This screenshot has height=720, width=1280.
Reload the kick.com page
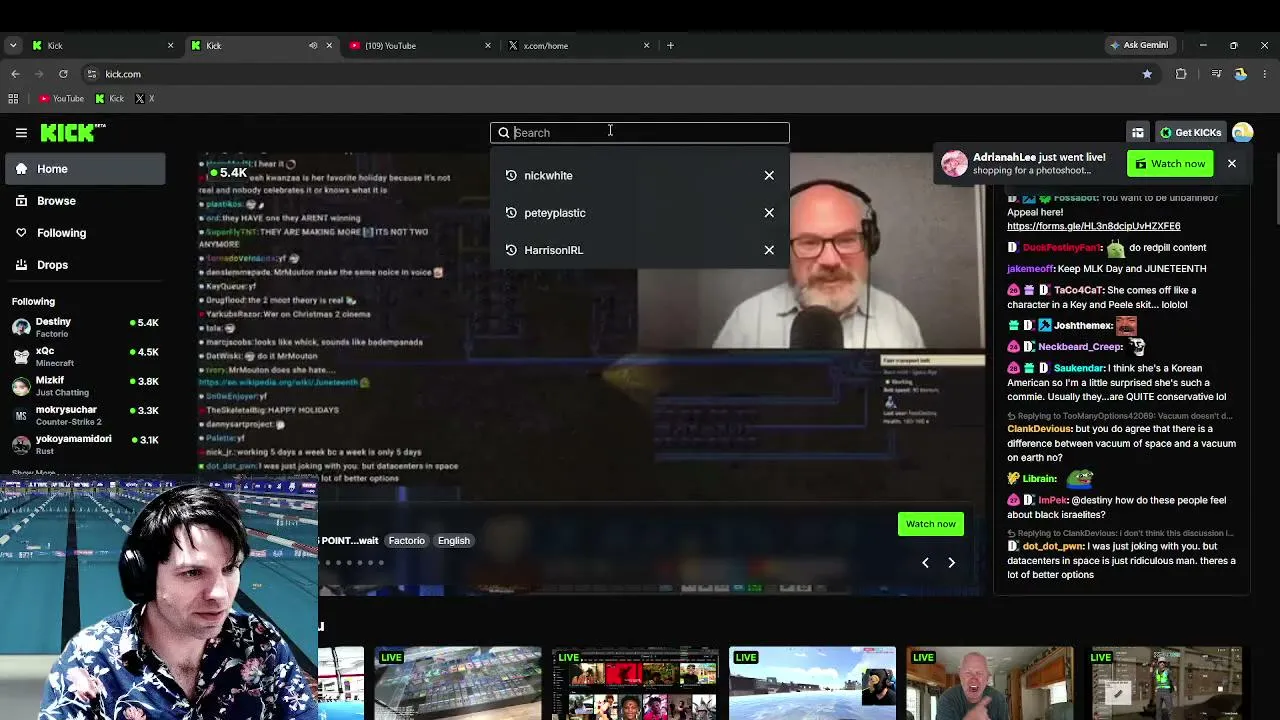coord(63,74)
